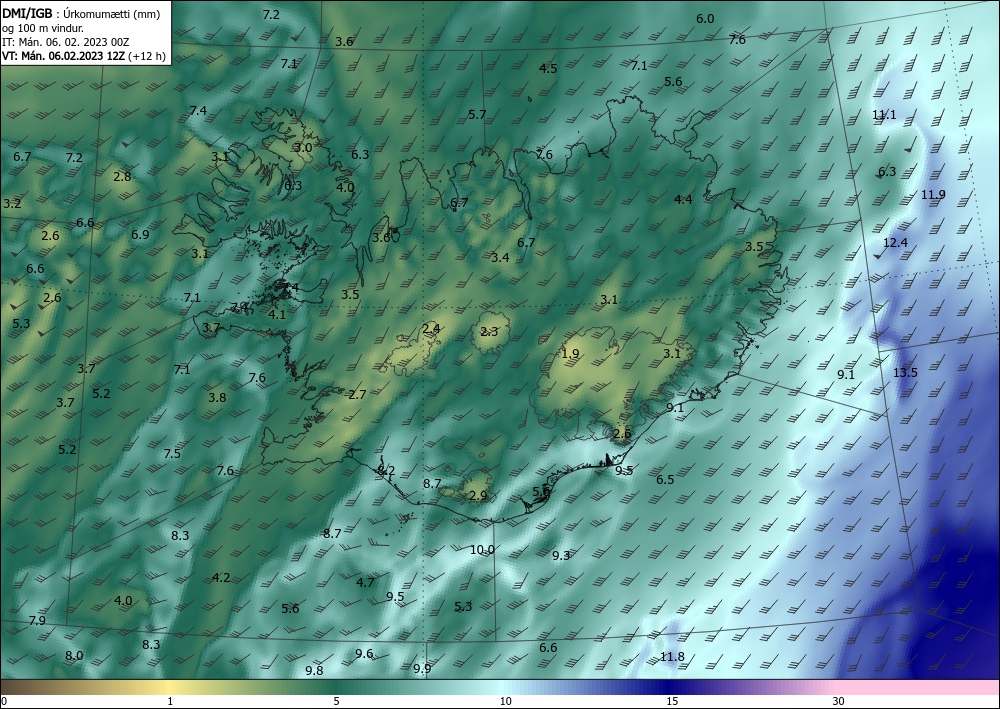
Task: Click the map value '3.0' over the Westfjords
Action: [303, 147]
